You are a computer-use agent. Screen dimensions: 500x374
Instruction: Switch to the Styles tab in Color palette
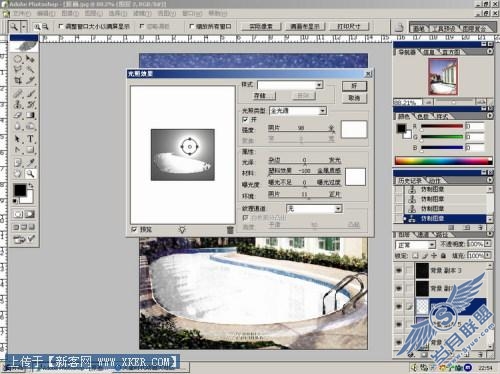pos(443,116)
